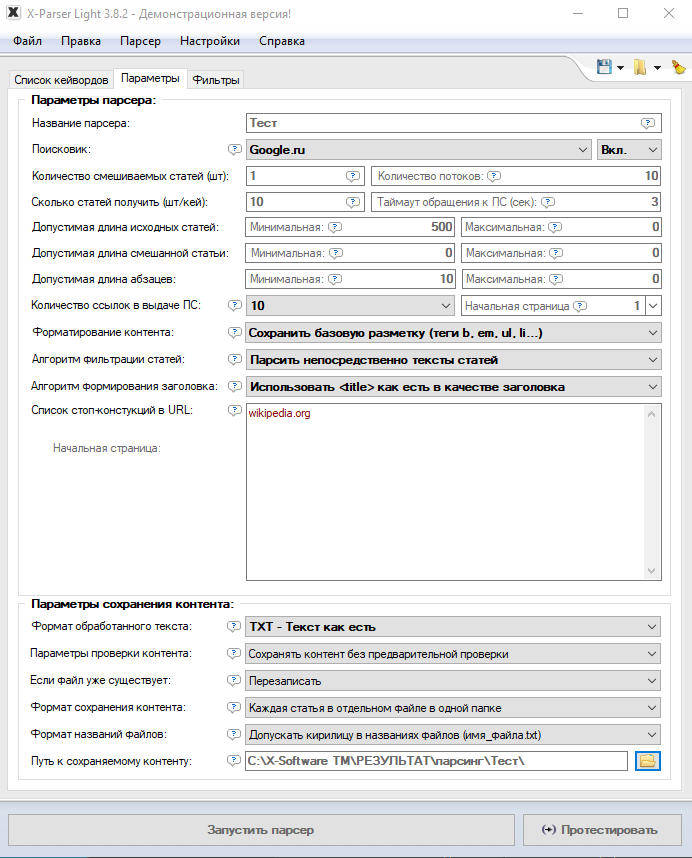Viewport: 692px width, 858px height.
Task: Help icon for Алгоритм формирования заголовка
Action: point(235,386)
